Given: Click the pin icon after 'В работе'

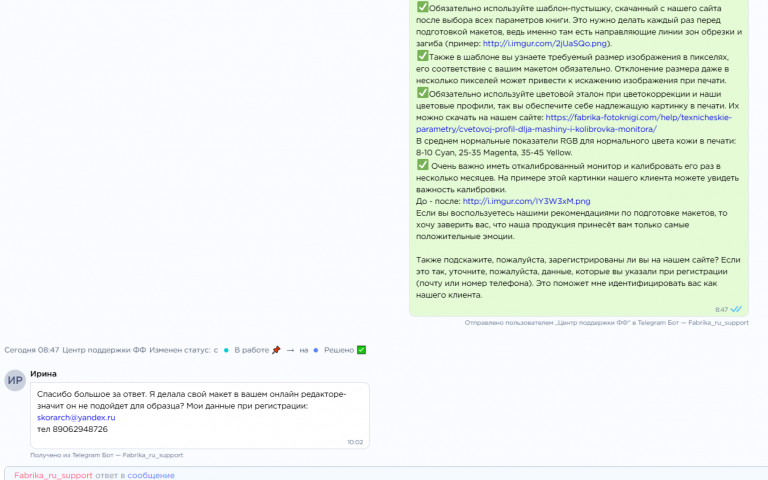Looking at the screenshot, I should click(x=276, y=350).
